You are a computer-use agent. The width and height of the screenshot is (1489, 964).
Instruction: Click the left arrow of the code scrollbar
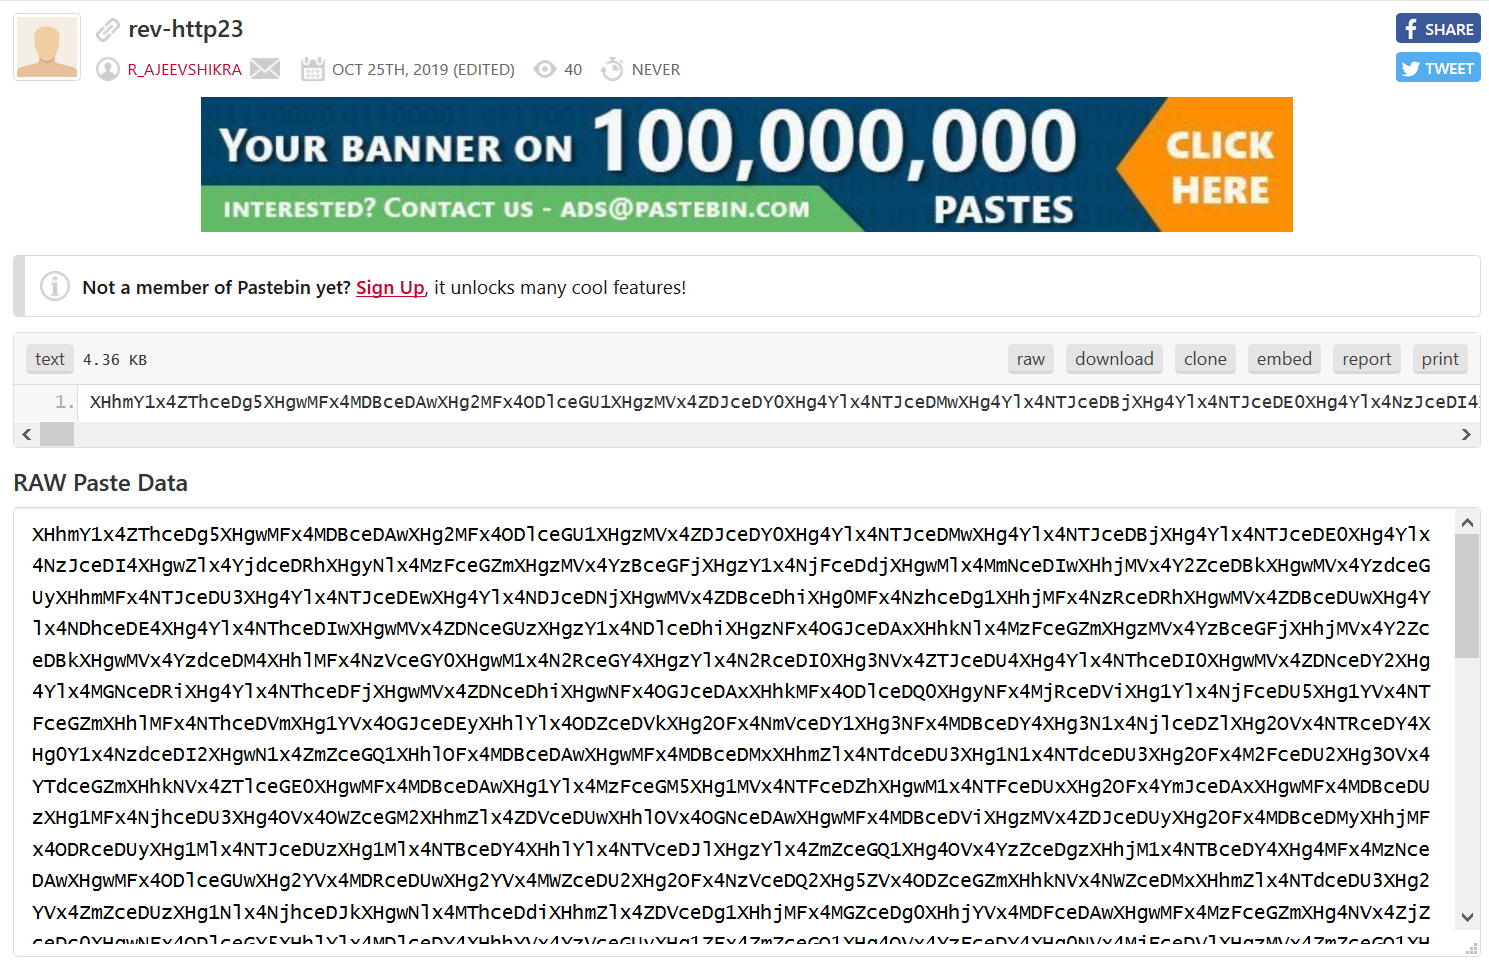pyautogui.click(x=27, y=434)
